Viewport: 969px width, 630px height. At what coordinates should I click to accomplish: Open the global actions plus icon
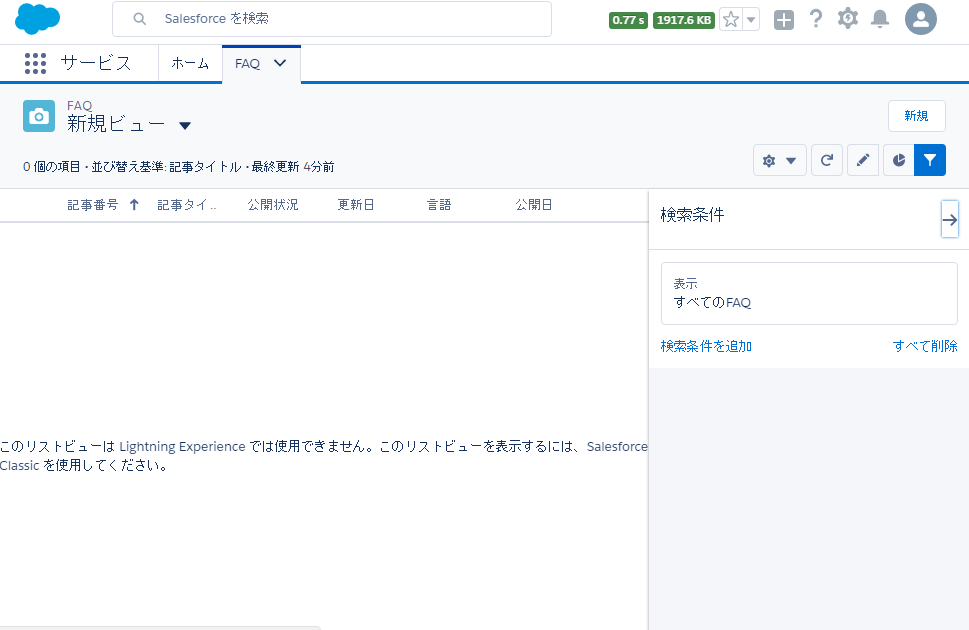pos(784,20)
